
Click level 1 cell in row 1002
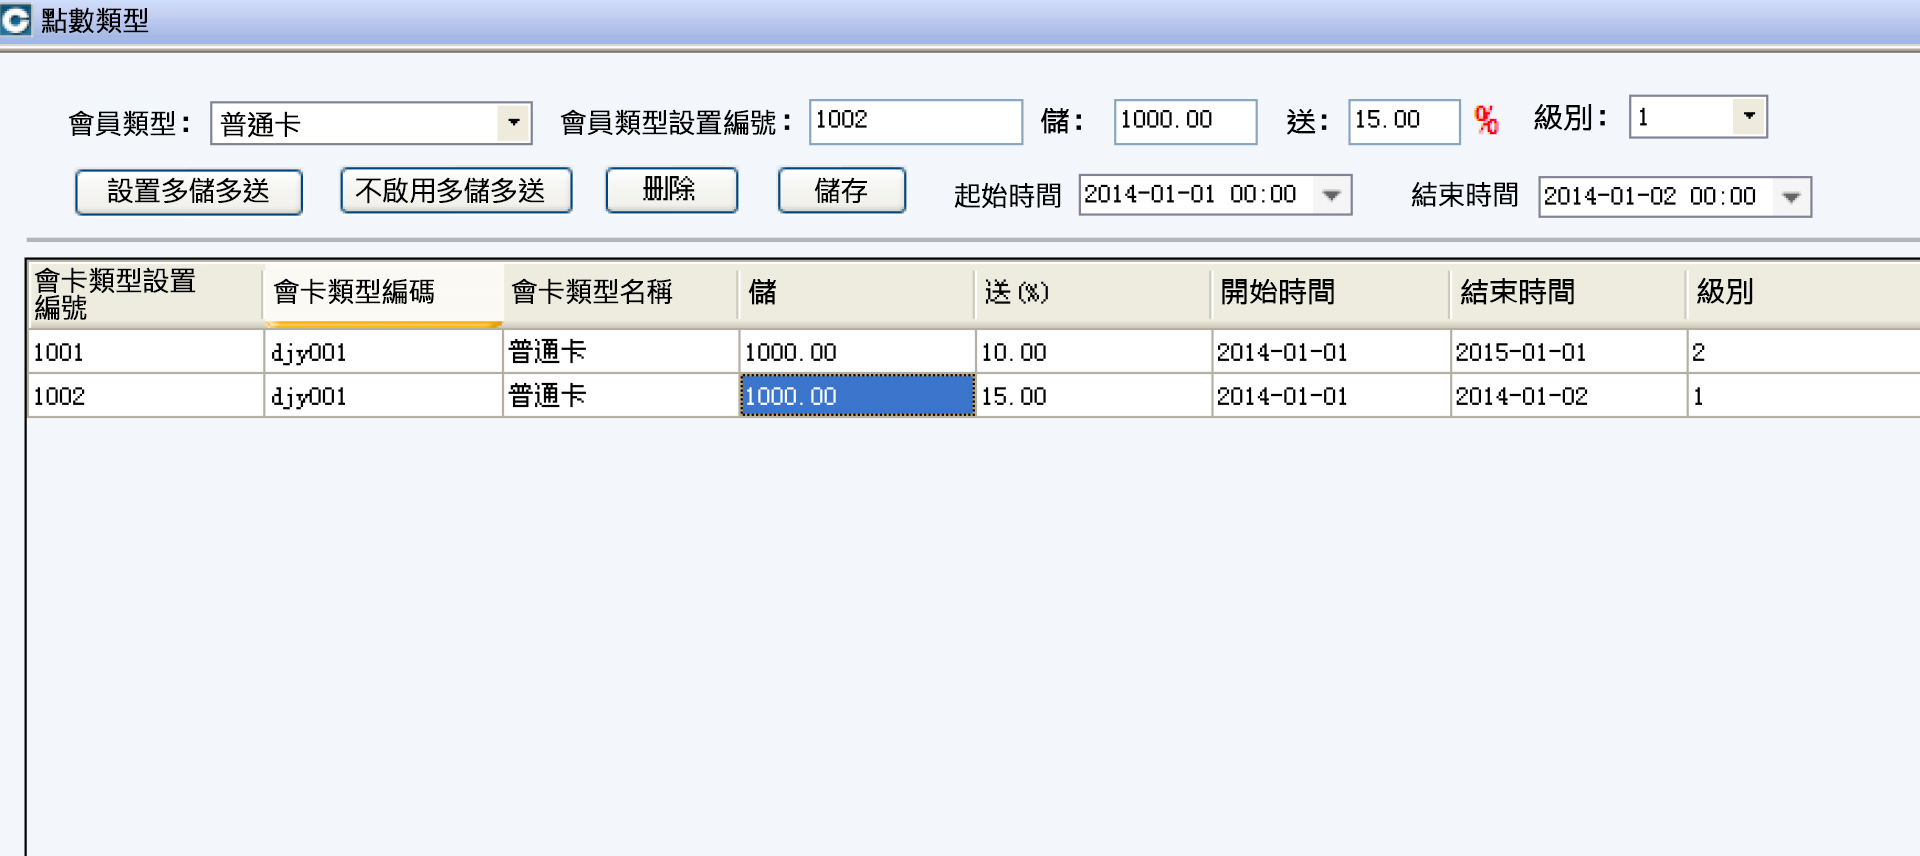click(1803, 396)
